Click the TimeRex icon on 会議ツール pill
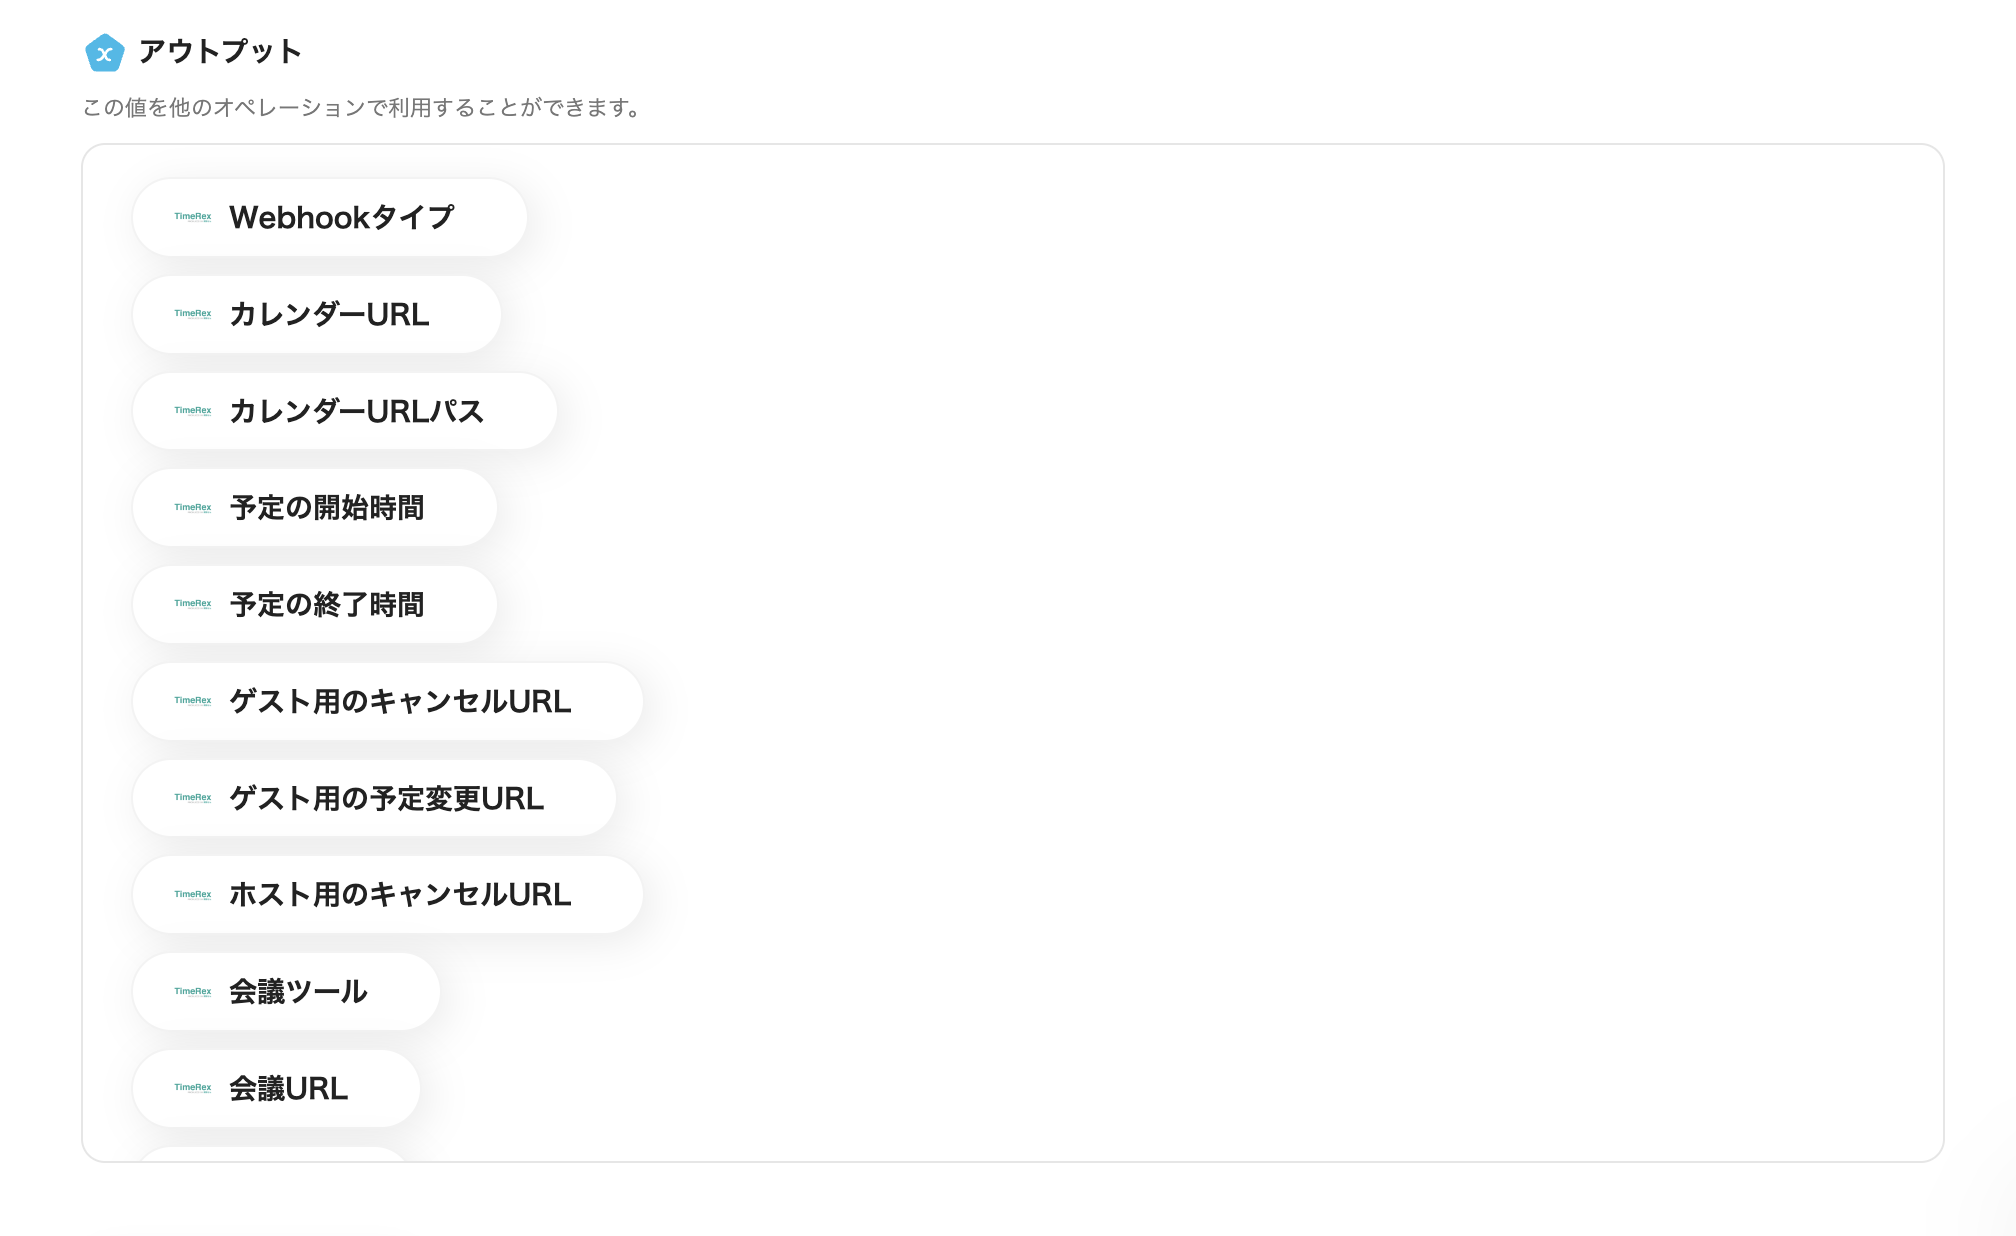 point(192,991)
